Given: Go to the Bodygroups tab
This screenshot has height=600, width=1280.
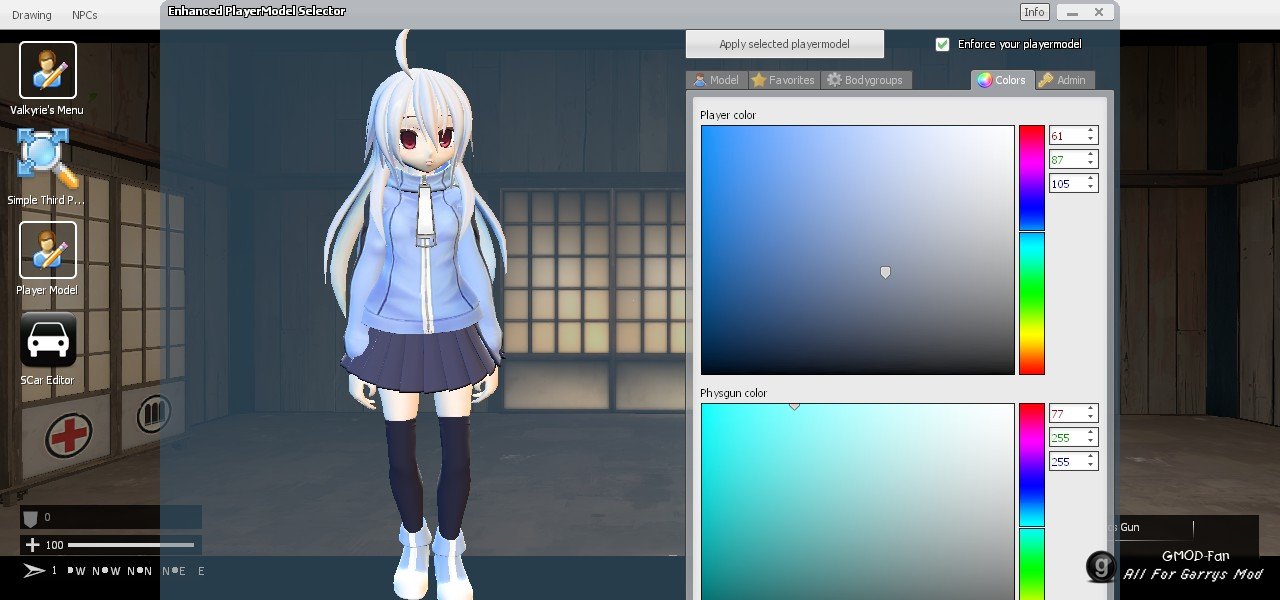Looking at the screenshot, I should pyautogui.click(x=866, y=80).
